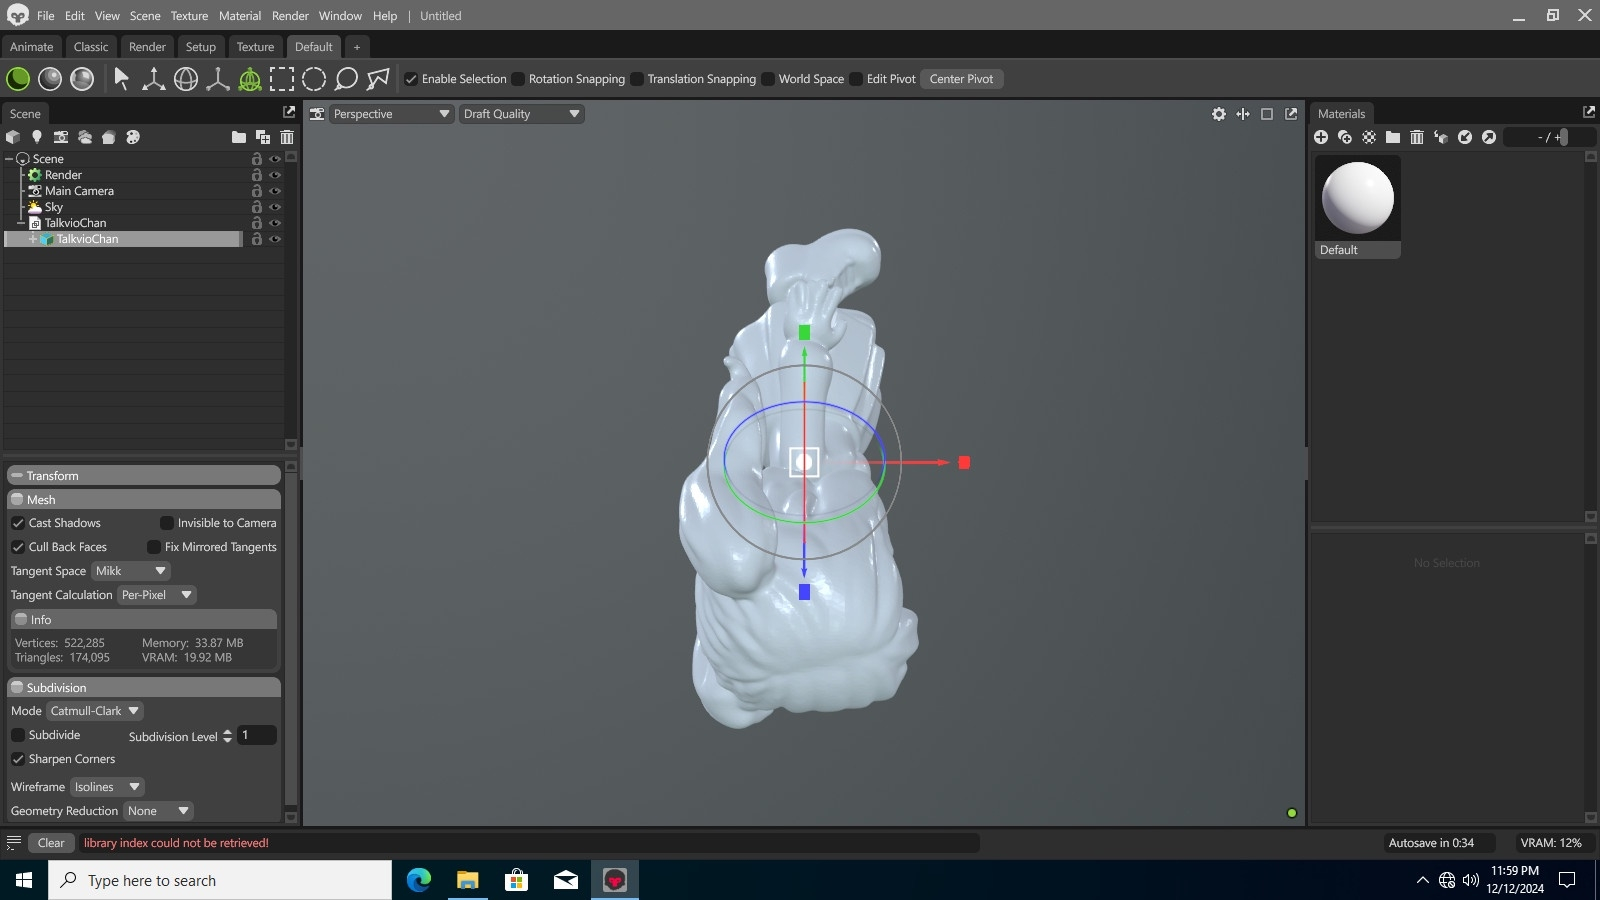
Task: Open viewport settings gear
Action: coord(1219,114)
